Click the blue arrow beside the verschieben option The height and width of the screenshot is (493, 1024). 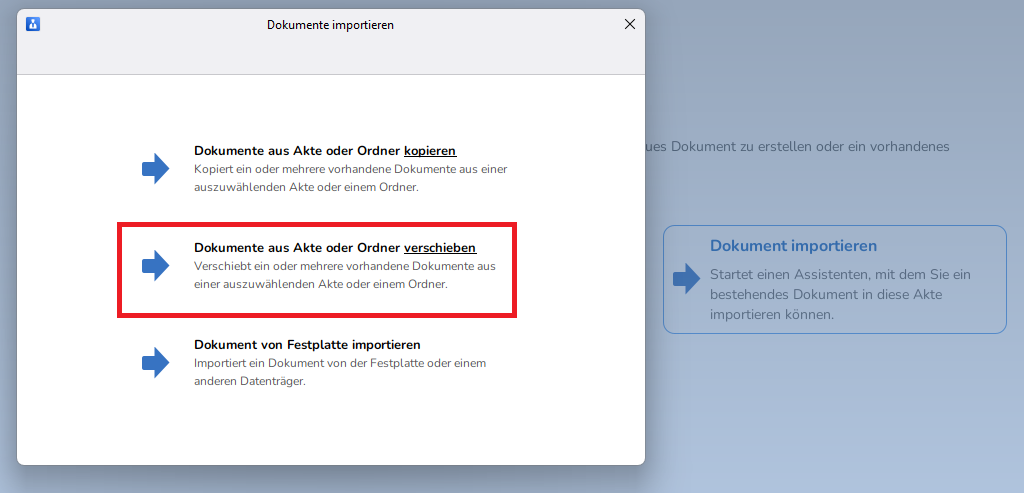tap(155, 266)
